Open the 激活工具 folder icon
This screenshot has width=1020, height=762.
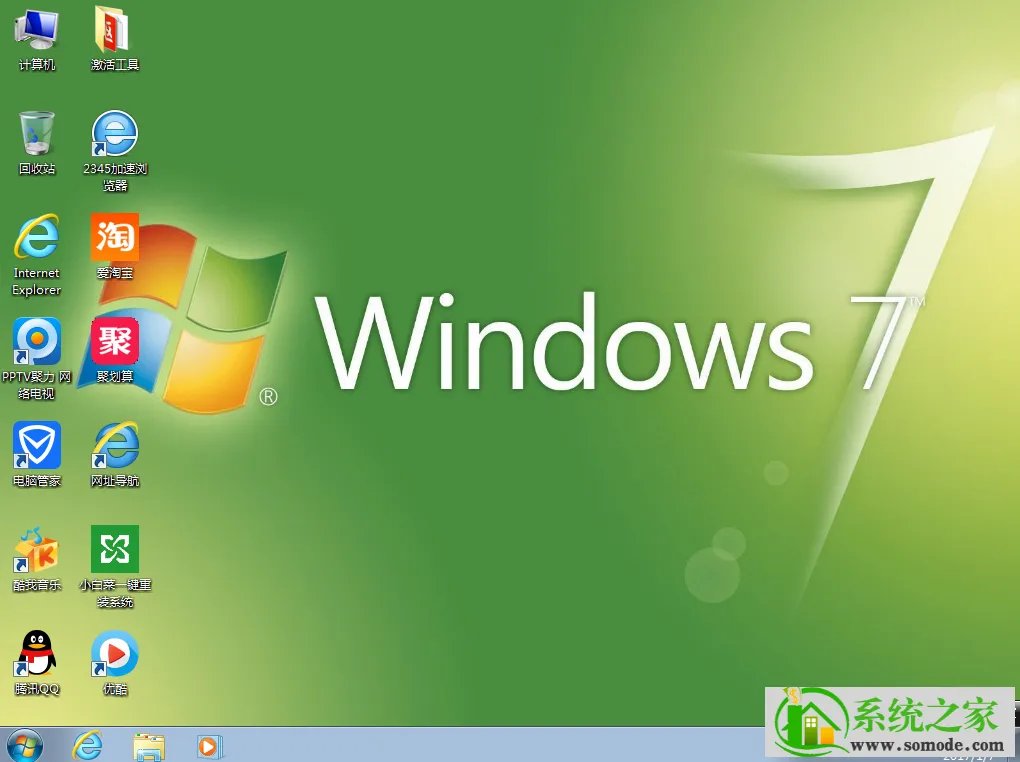point(115,31)
